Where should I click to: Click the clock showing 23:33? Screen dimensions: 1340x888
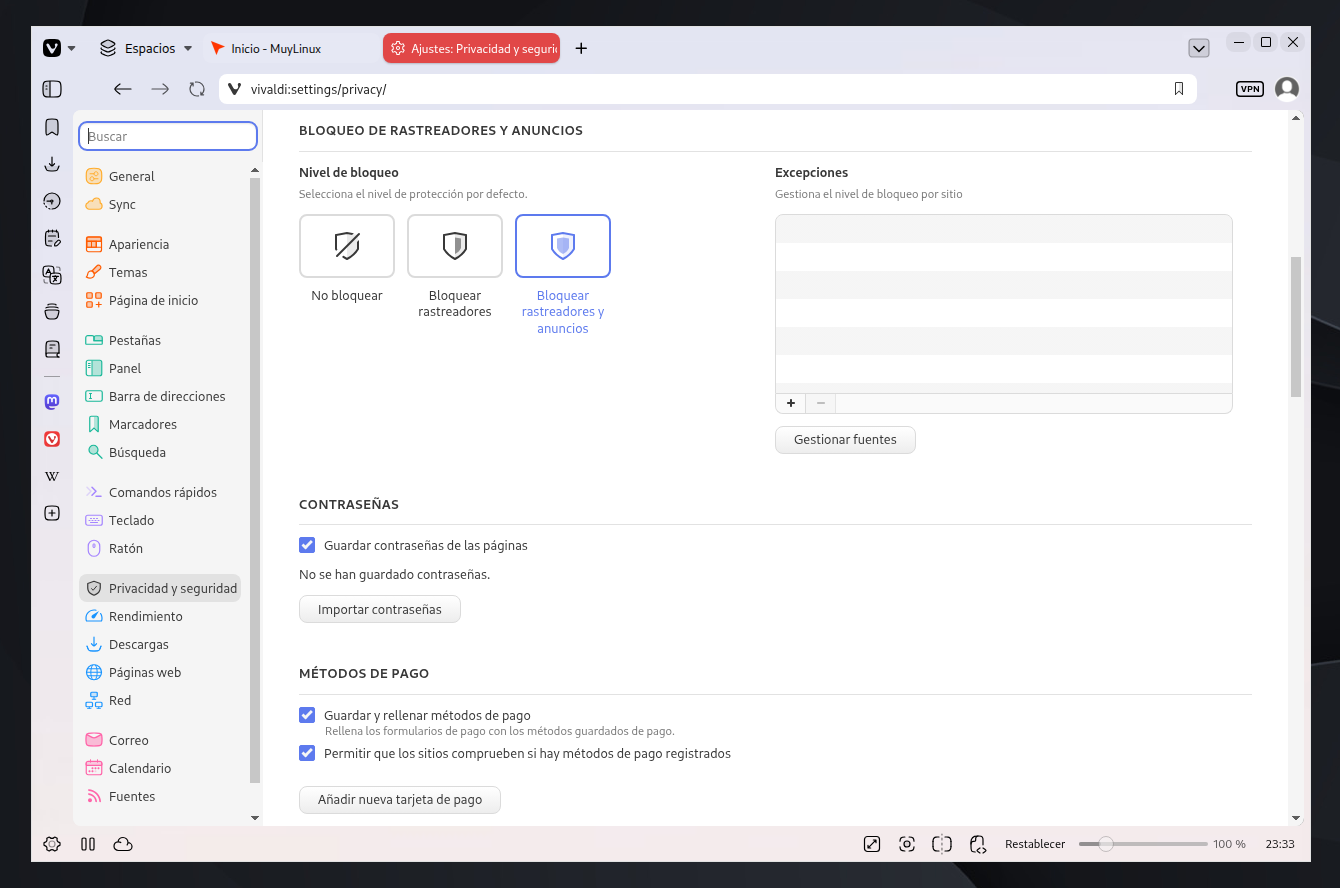[x=1280, y=844]
